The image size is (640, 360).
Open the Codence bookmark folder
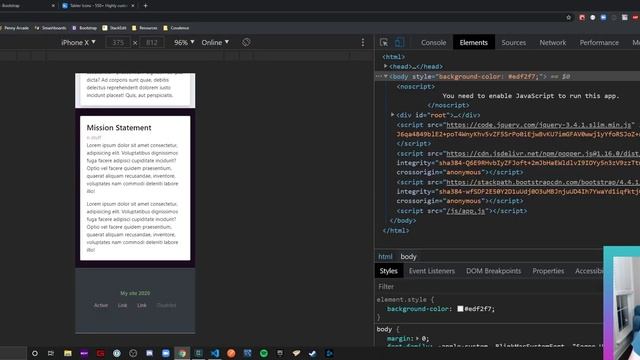click(x=176, y=28)
